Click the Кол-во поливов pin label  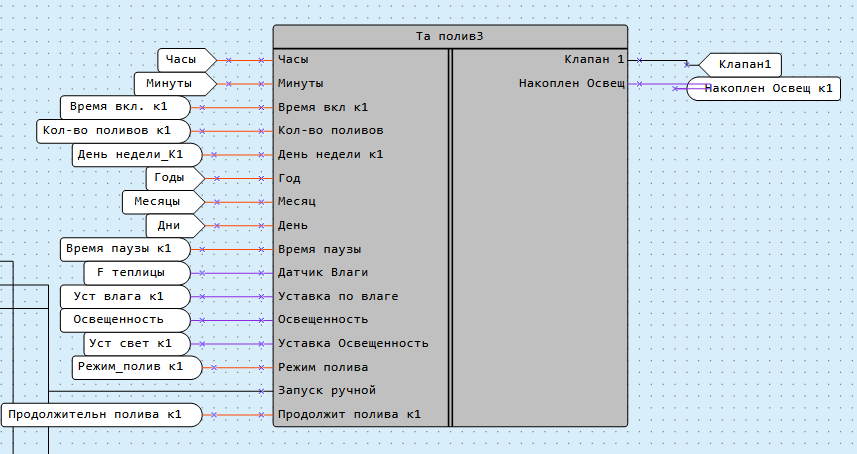pyautogui.click(x=331, y=131)
